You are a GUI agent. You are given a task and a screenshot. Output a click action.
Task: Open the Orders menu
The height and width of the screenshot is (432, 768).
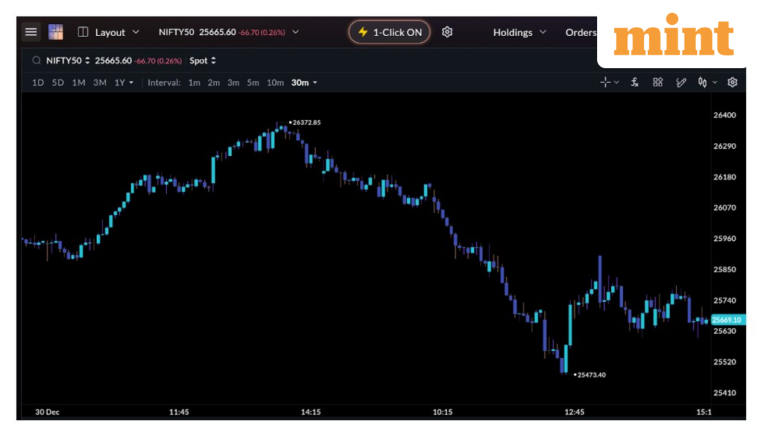click(581, 32)
